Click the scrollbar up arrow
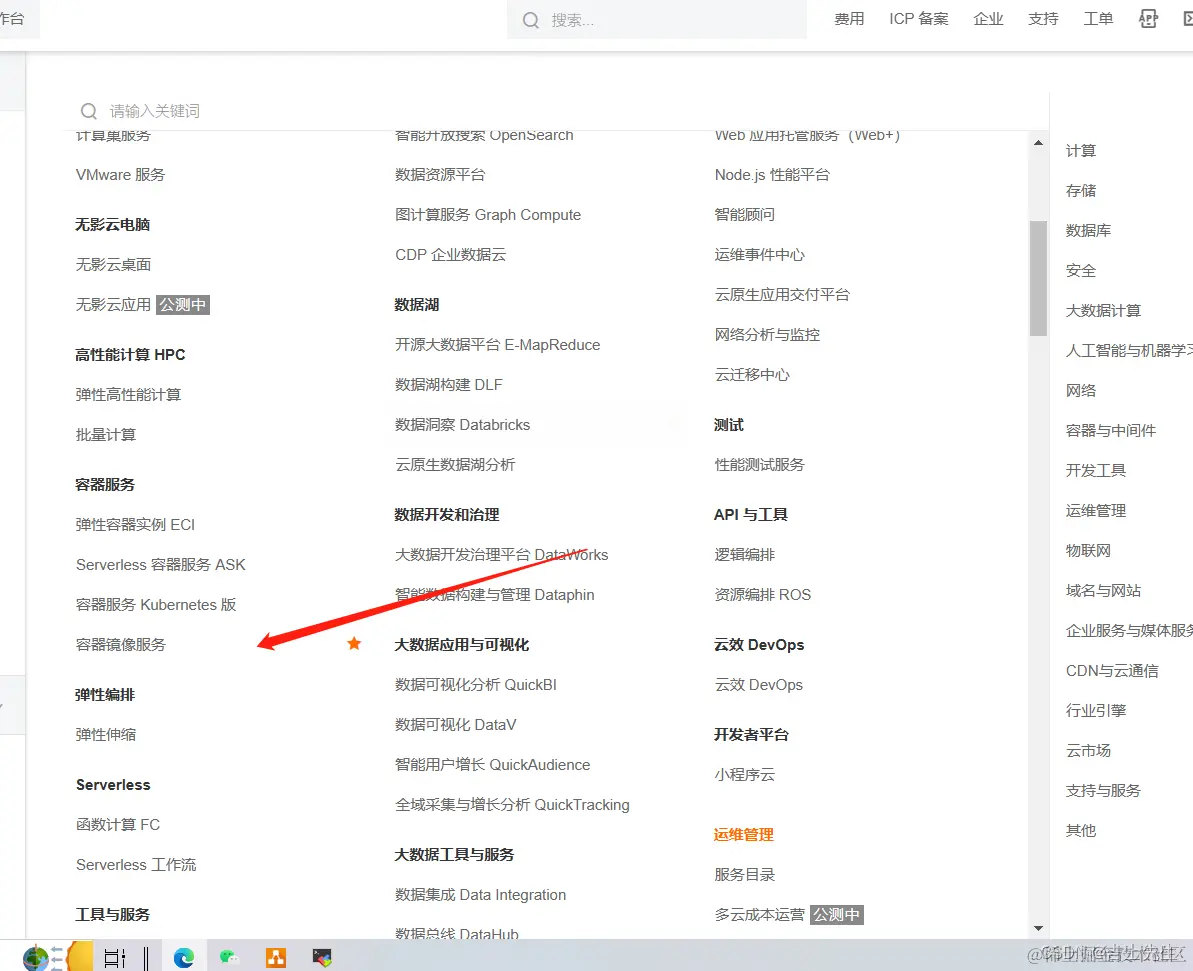The width and height of the screenshot is (1193, 971). 1039,143
